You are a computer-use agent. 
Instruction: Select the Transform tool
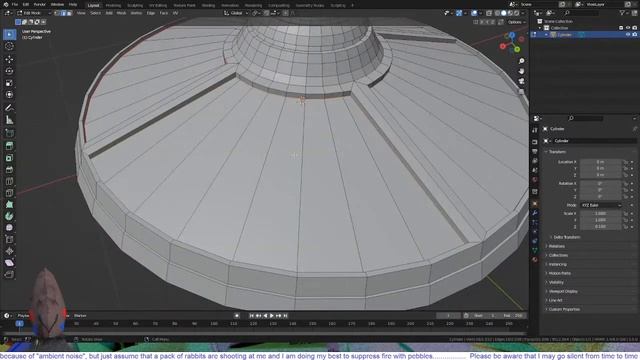[9, 95]
